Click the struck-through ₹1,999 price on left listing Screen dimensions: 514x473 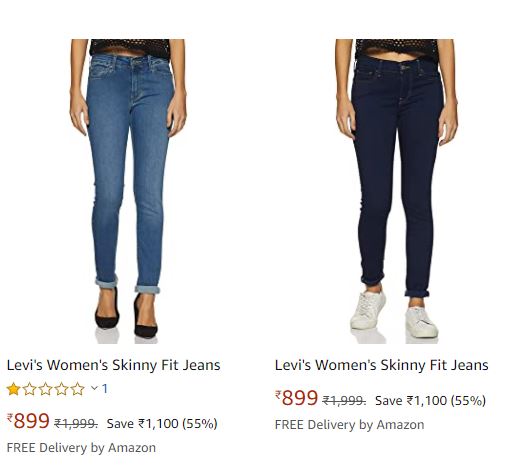pos(76,424)
